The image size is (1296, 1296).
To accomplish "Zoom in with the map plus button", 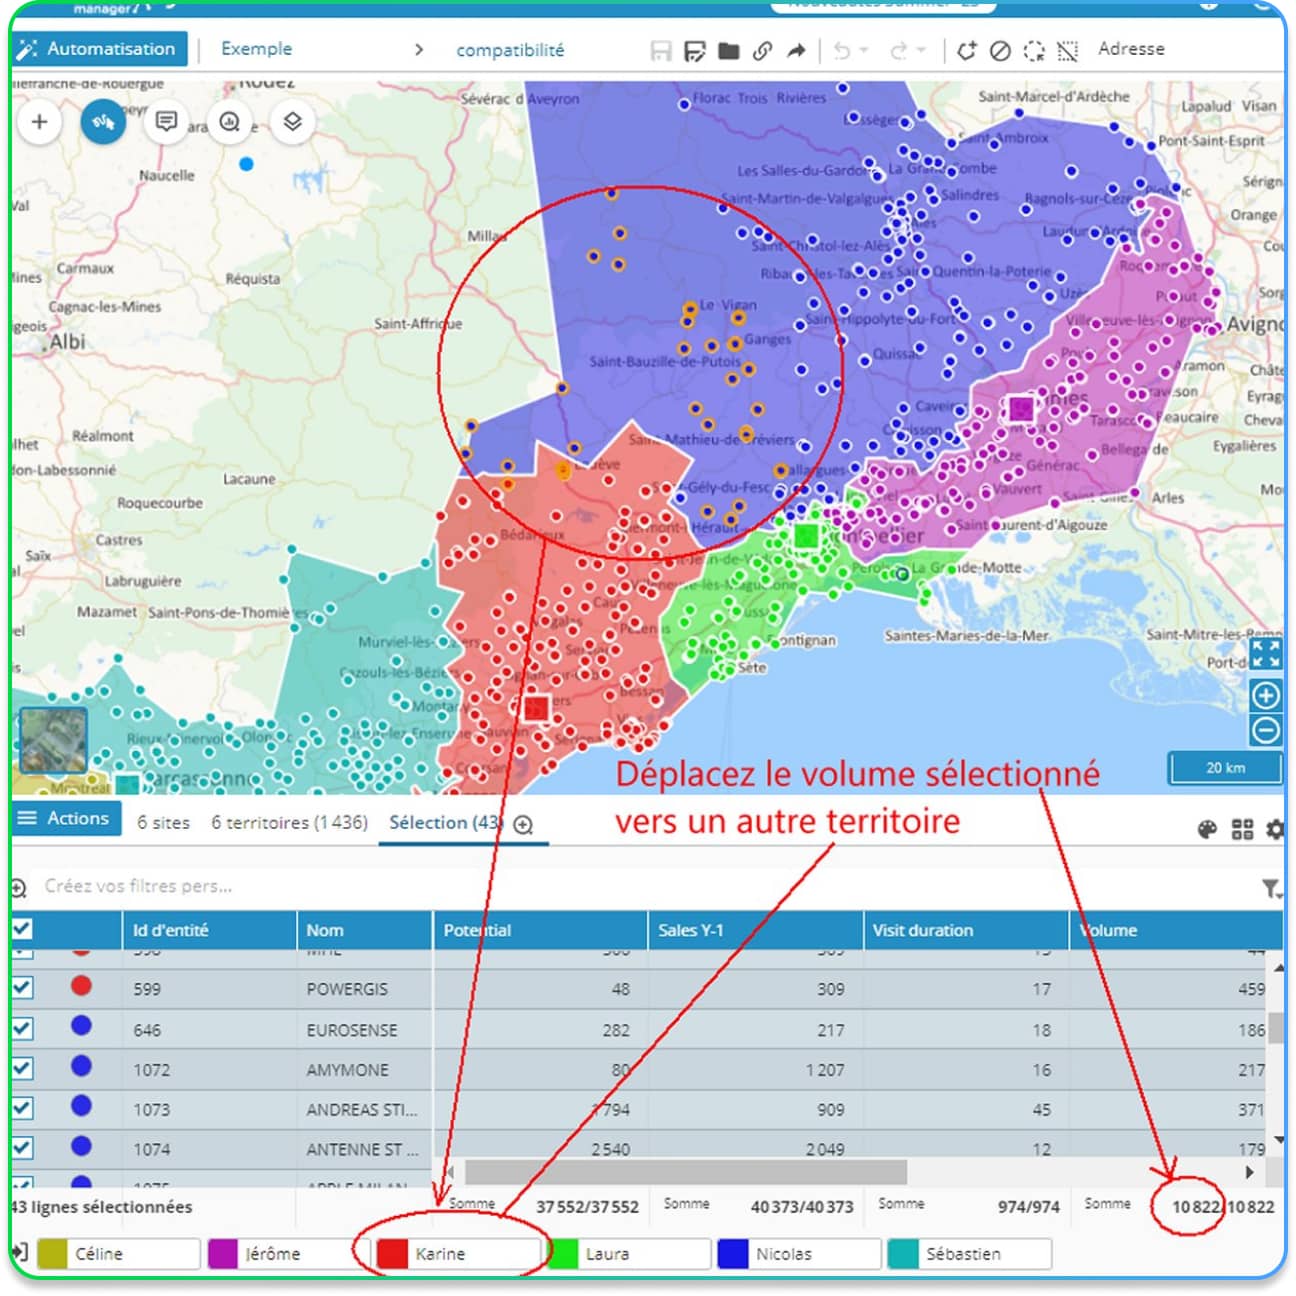I will click(1266, 695).
